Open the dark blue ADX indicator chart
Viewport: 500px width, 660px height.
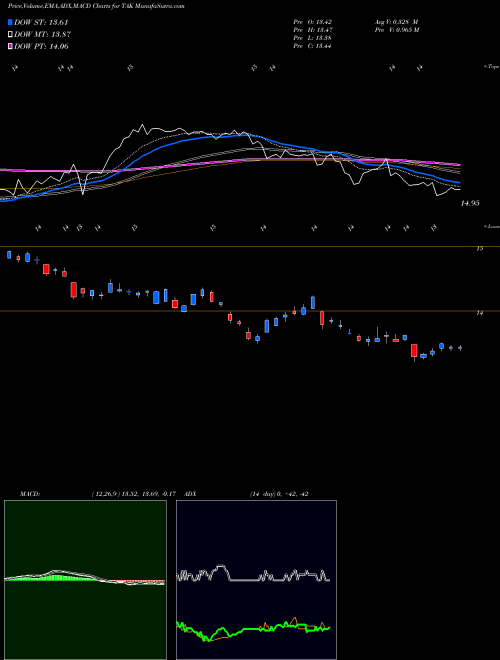256,580
